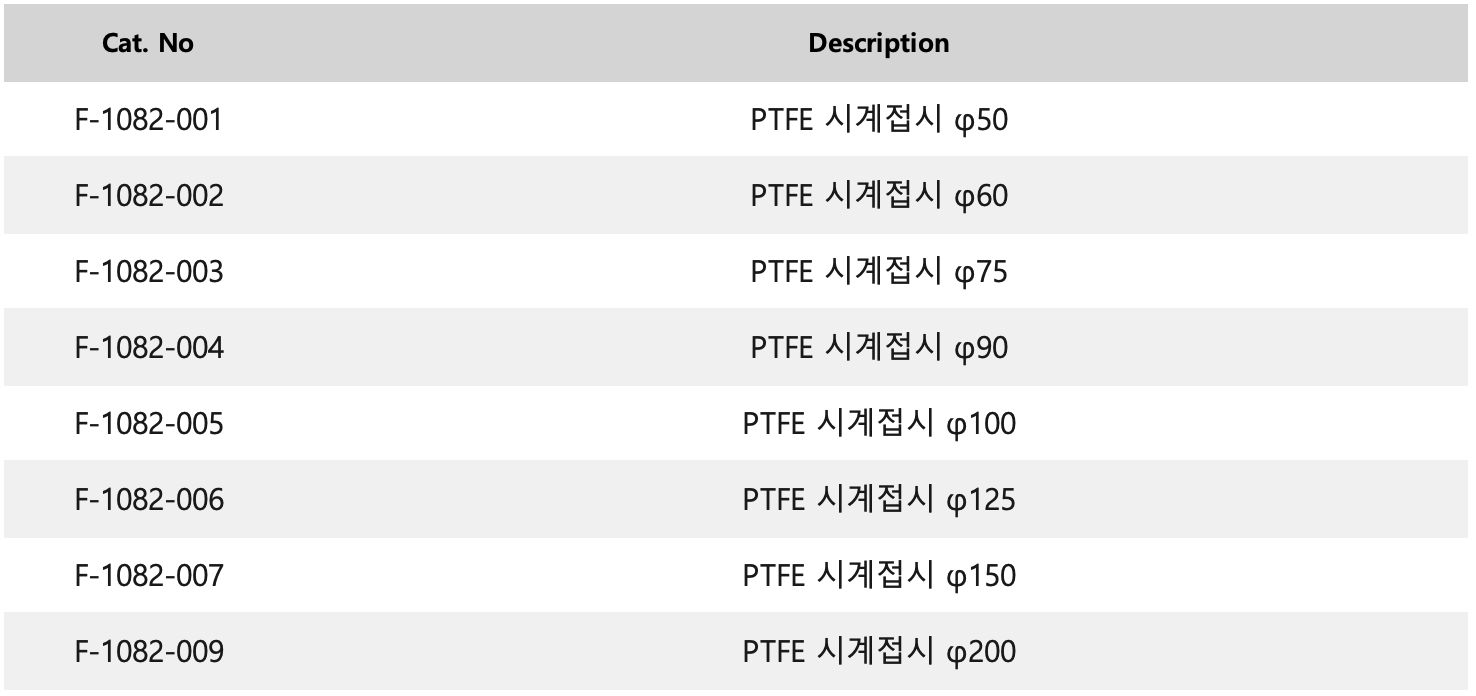Select catalog number F-1082-009

(149, 653)
